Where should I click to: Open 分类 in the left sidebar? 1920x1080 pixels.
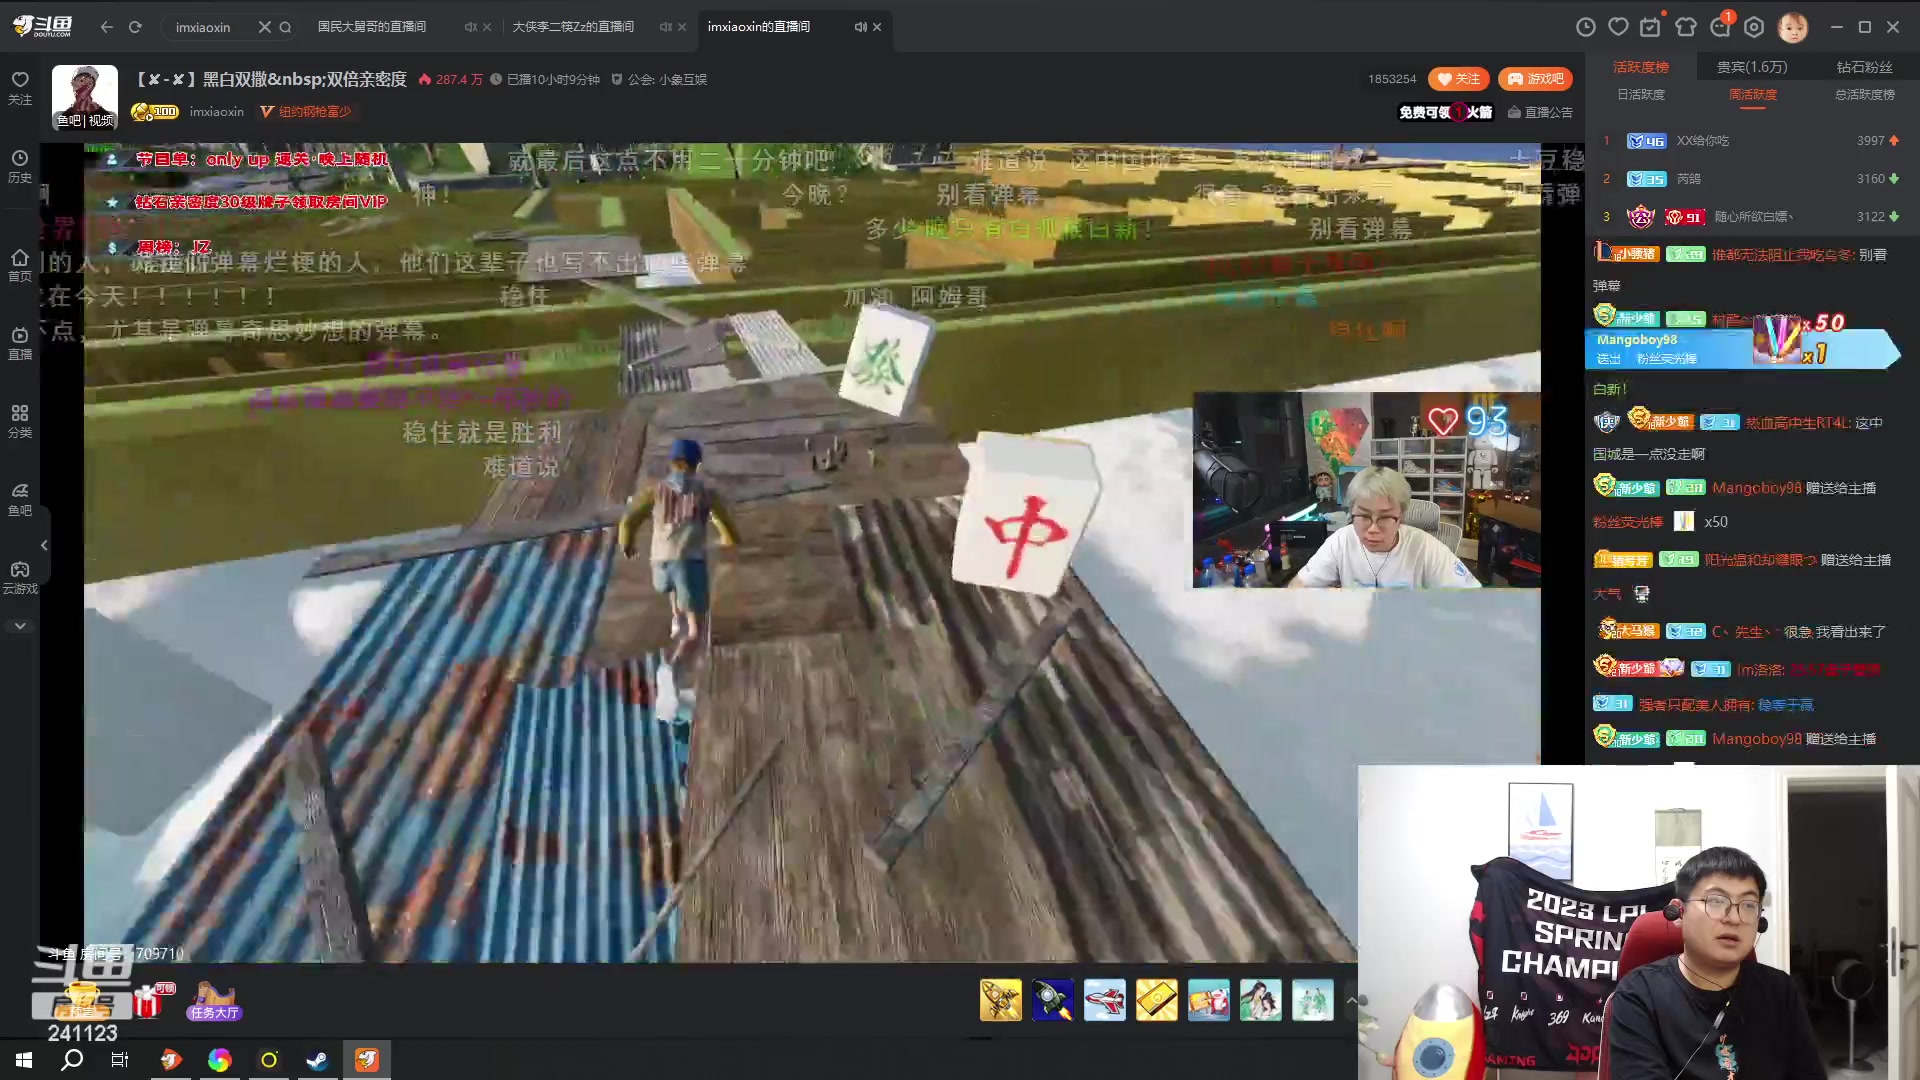20,421
